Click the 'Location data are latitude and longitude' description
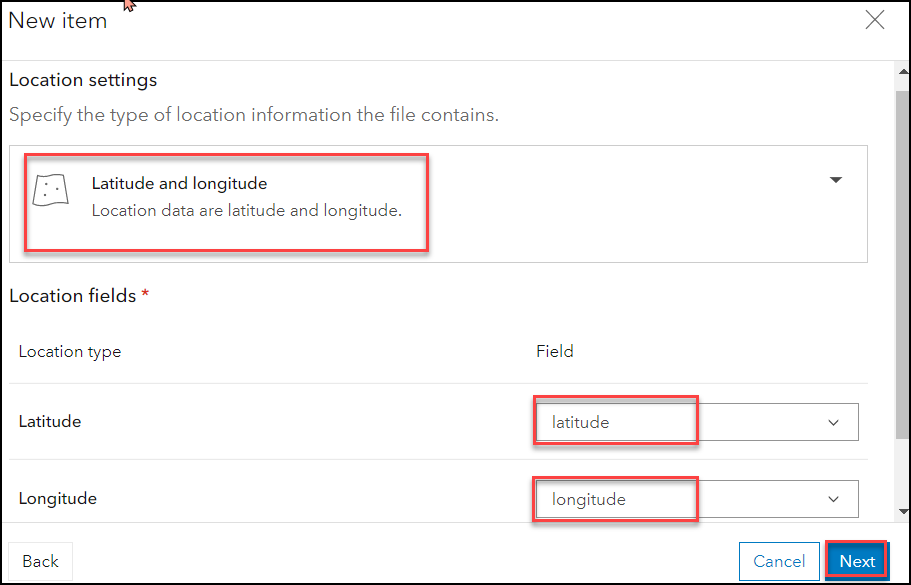 246,211
